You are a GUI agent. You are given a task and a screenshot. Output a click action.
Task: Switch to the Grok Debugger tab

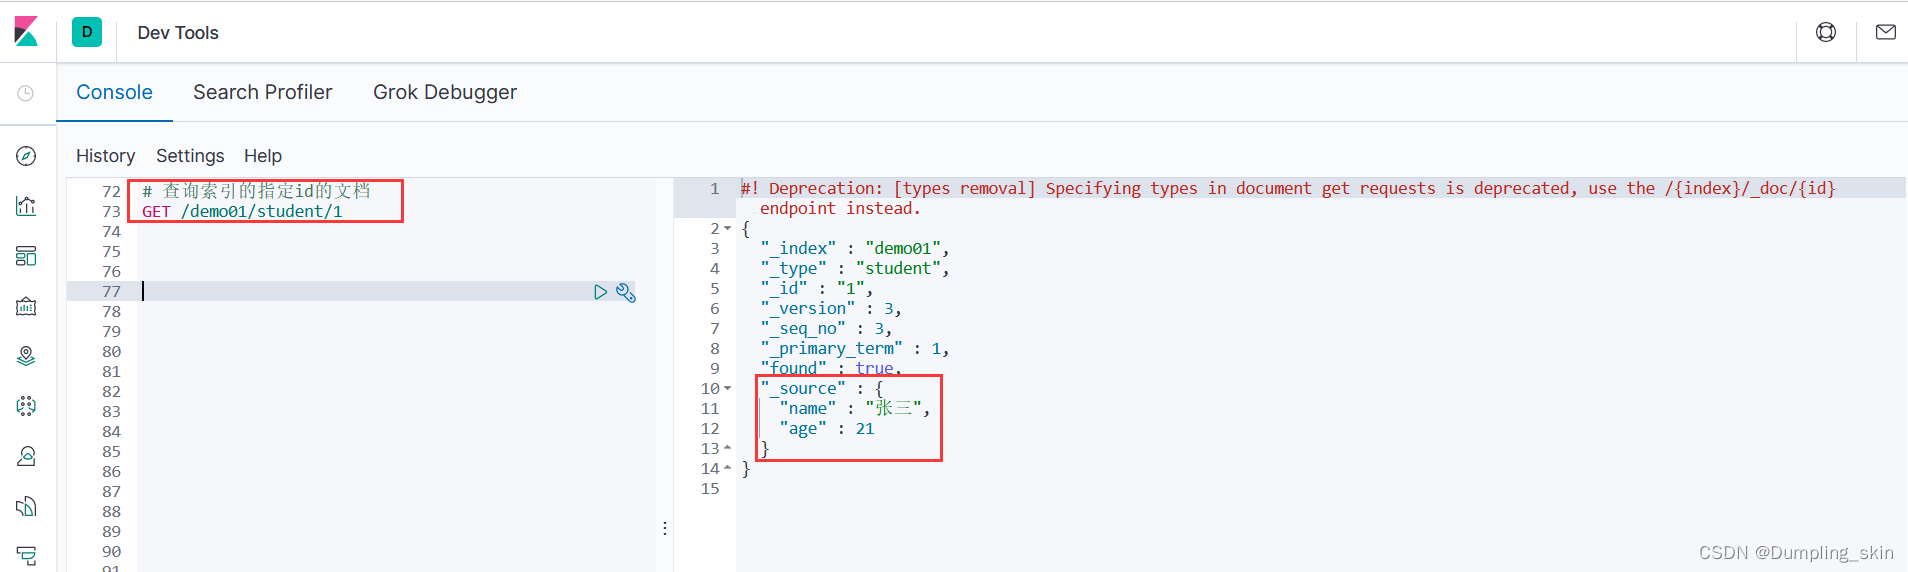[445, 92]
